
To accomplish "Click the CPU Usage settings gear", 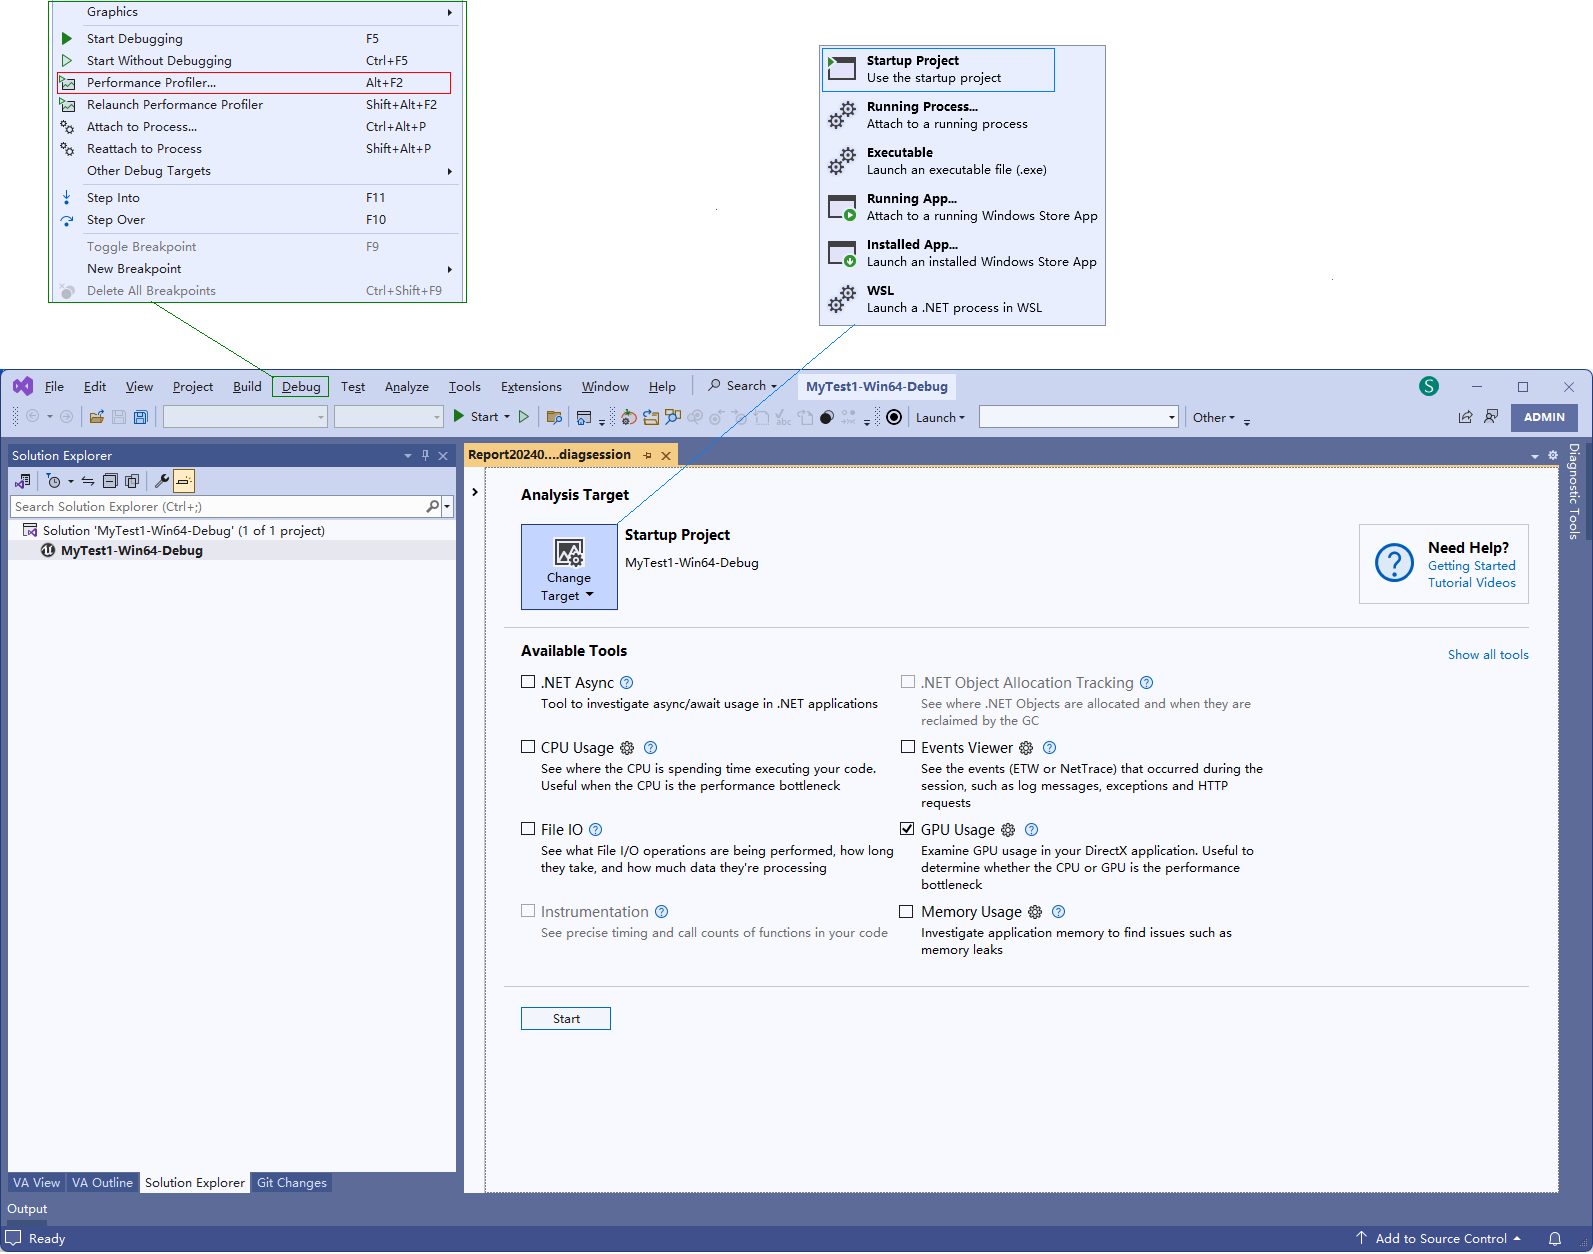I will (x=627, y=748).
